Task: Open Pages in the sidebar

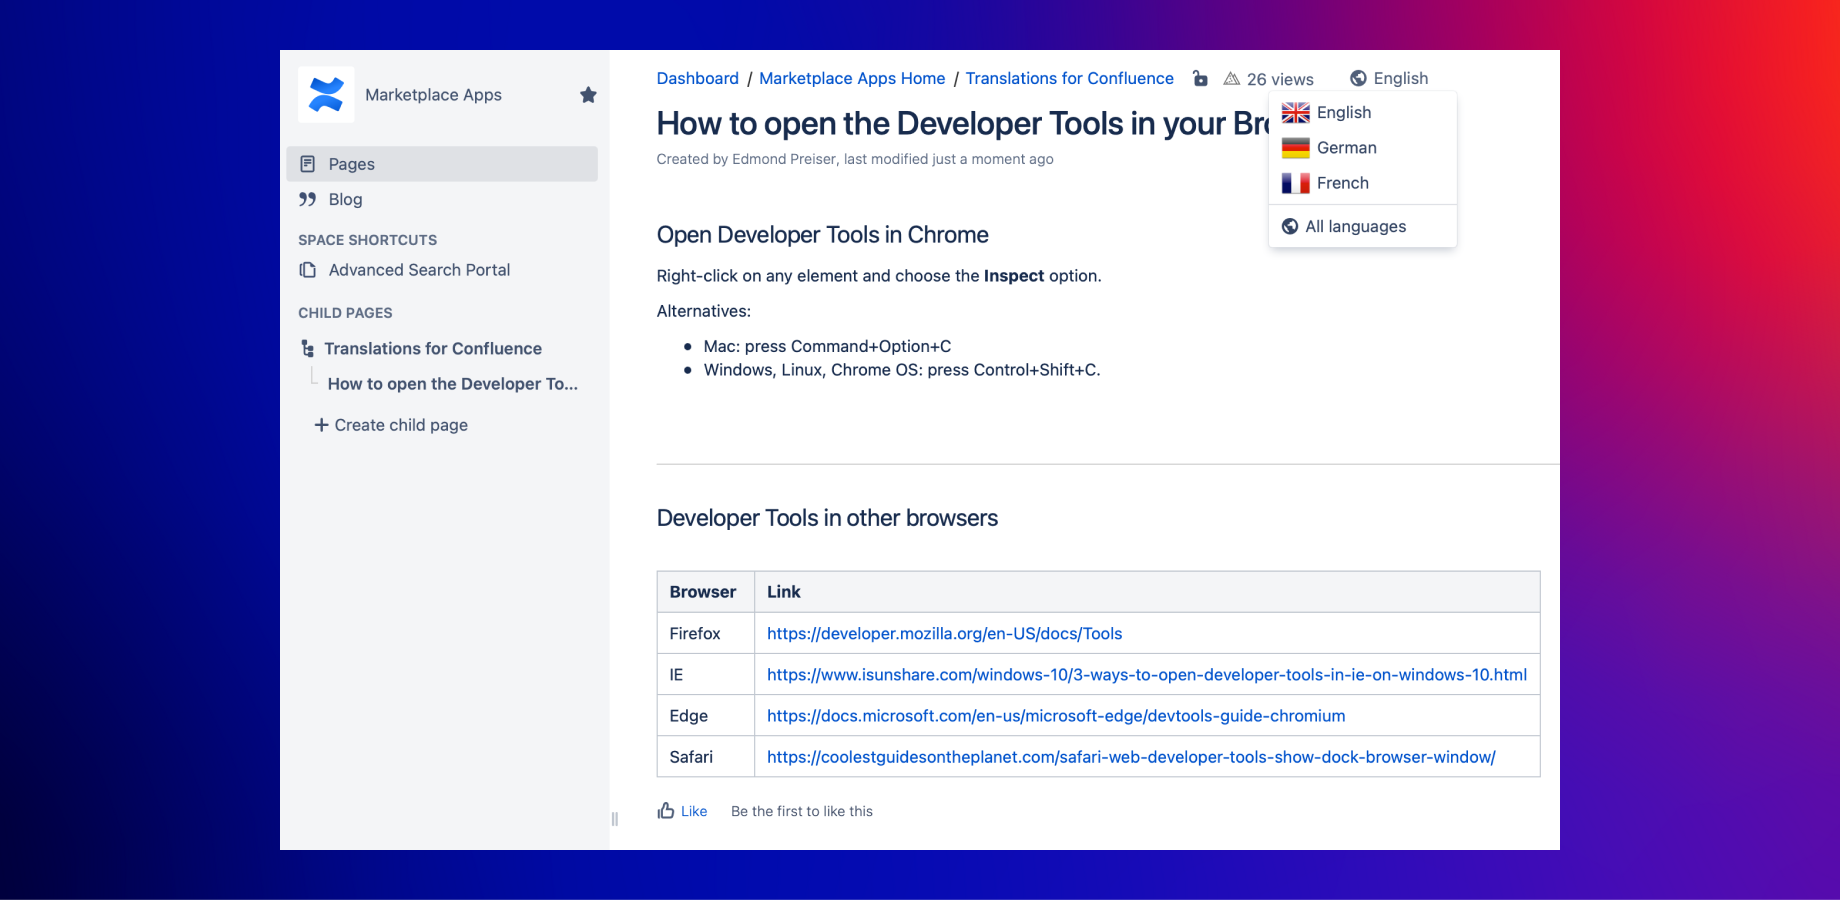Action: [351, 164]
